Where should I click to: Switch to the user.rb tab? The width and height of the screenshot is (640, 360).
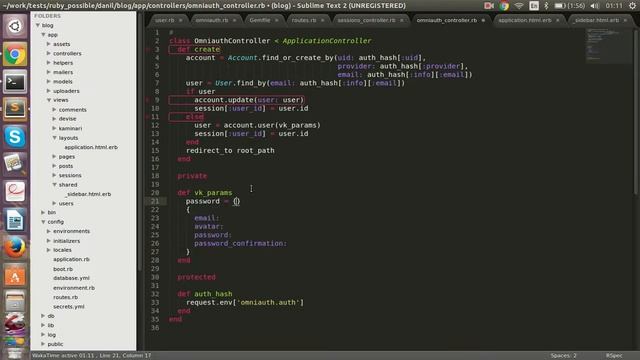pos(164,20)
